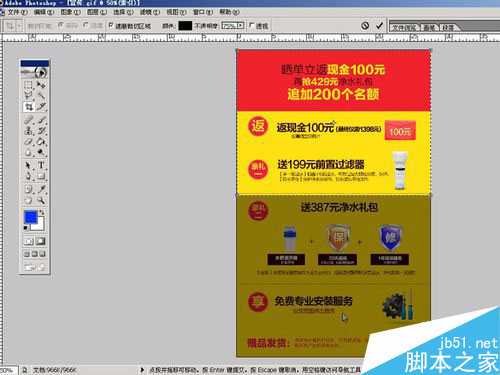Switch to Standard editing mode
500x375 pixels.
click(x=29, y=241)
